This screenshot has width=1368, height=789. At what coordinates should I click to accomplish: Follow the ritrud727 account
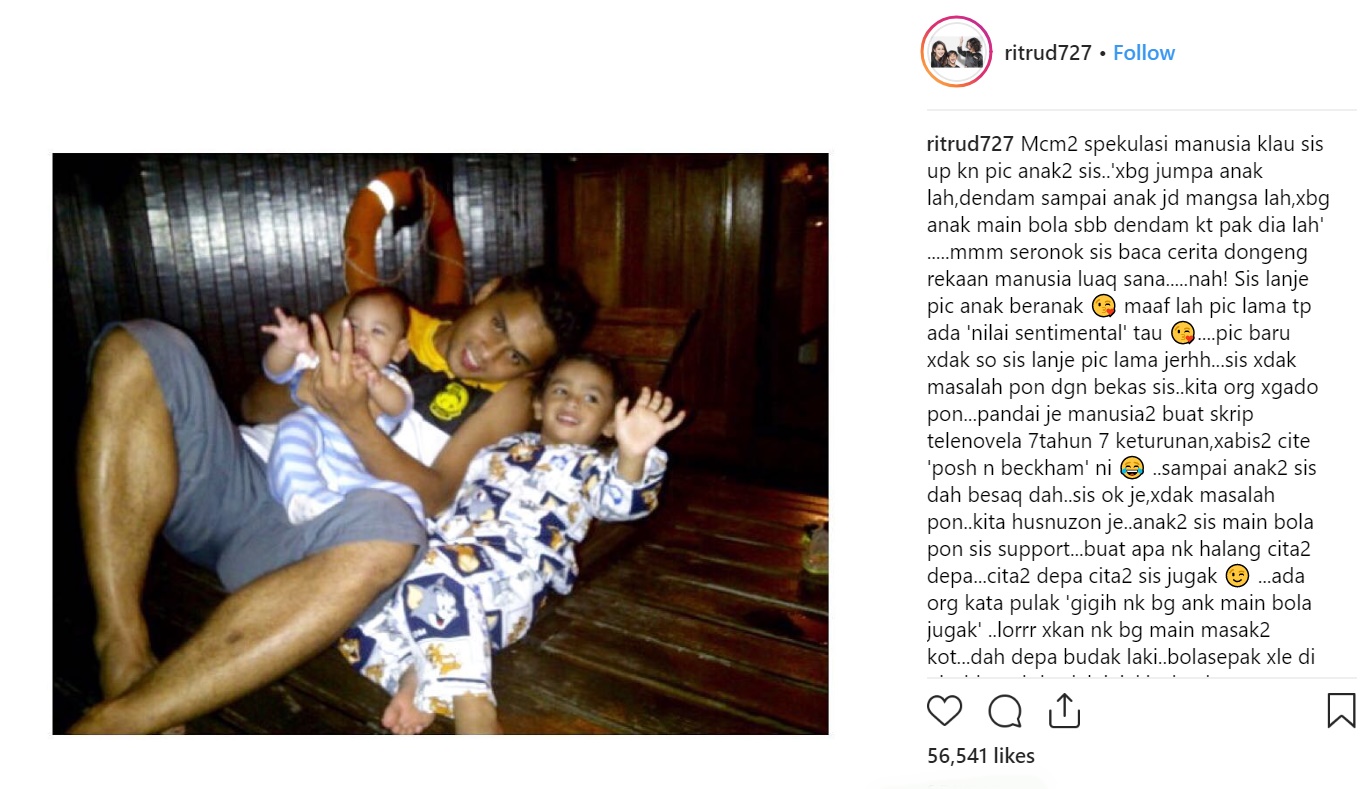click(x=1144, y=53)
